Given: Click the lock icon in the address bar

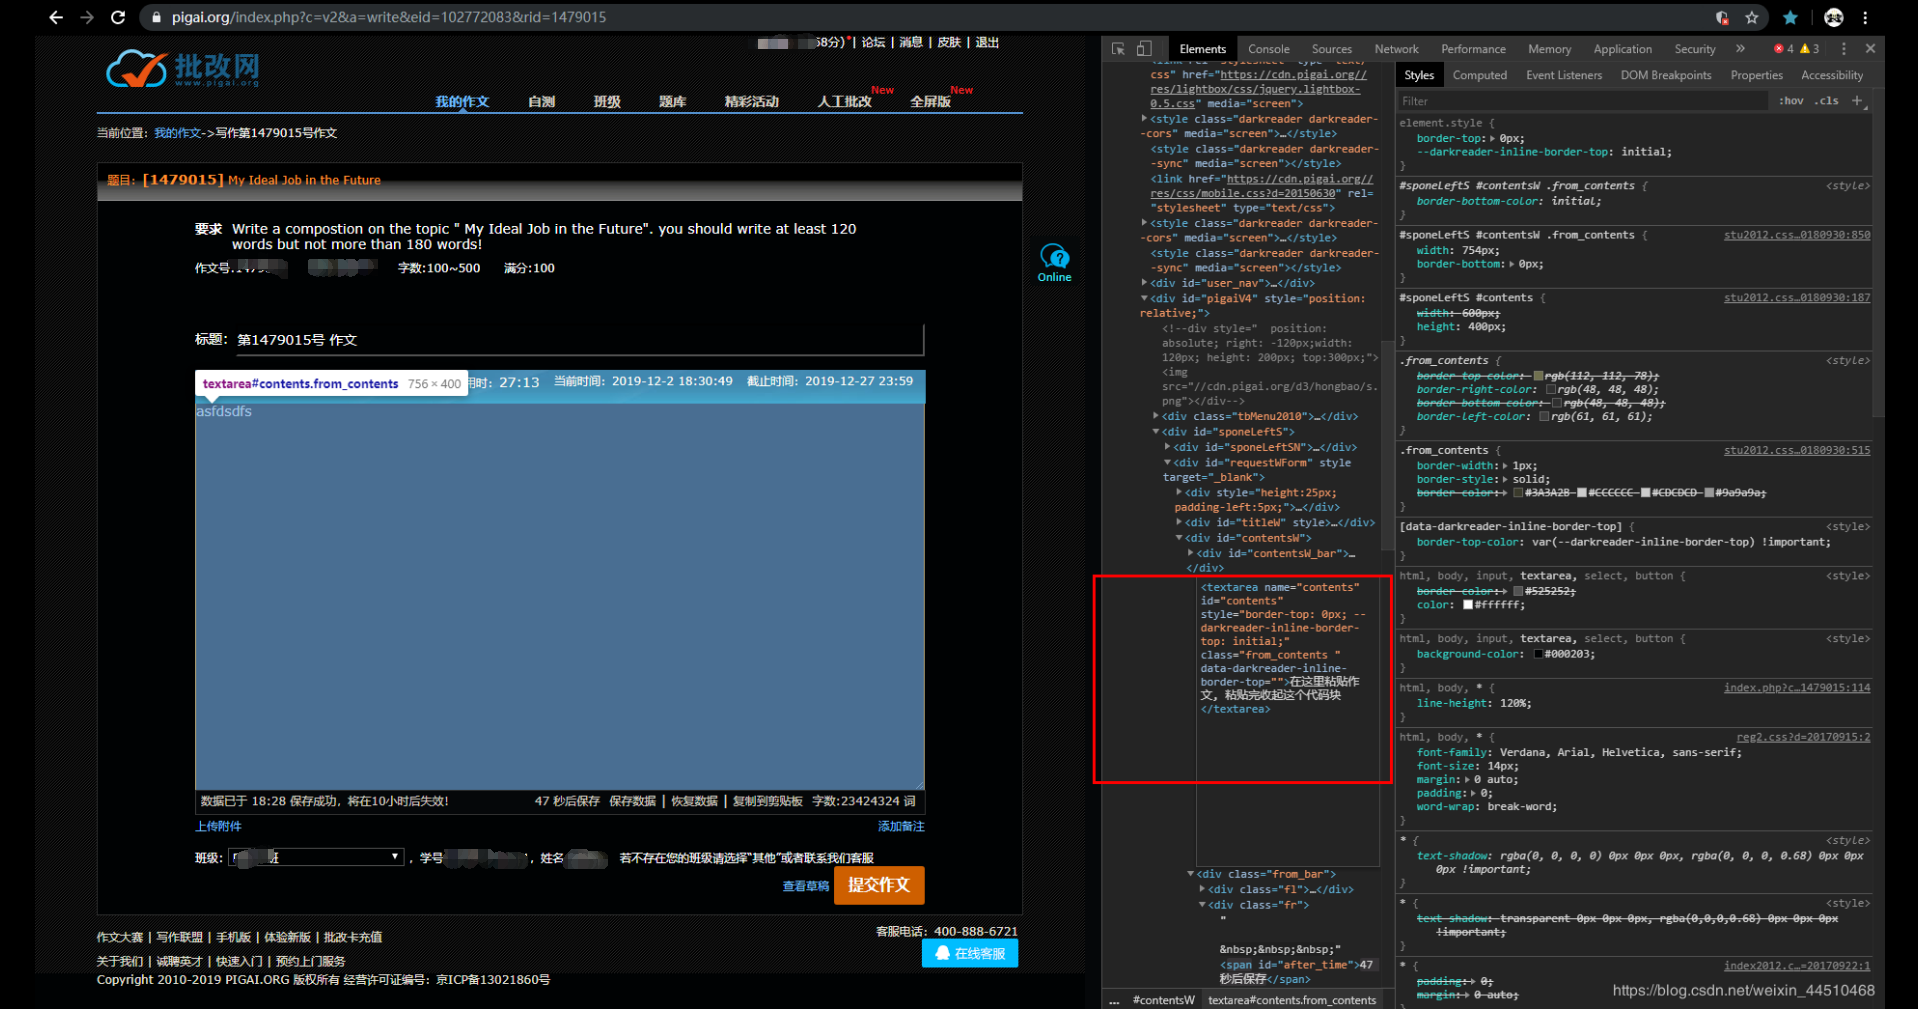Looking at the screenshot, I should [156, 17].
